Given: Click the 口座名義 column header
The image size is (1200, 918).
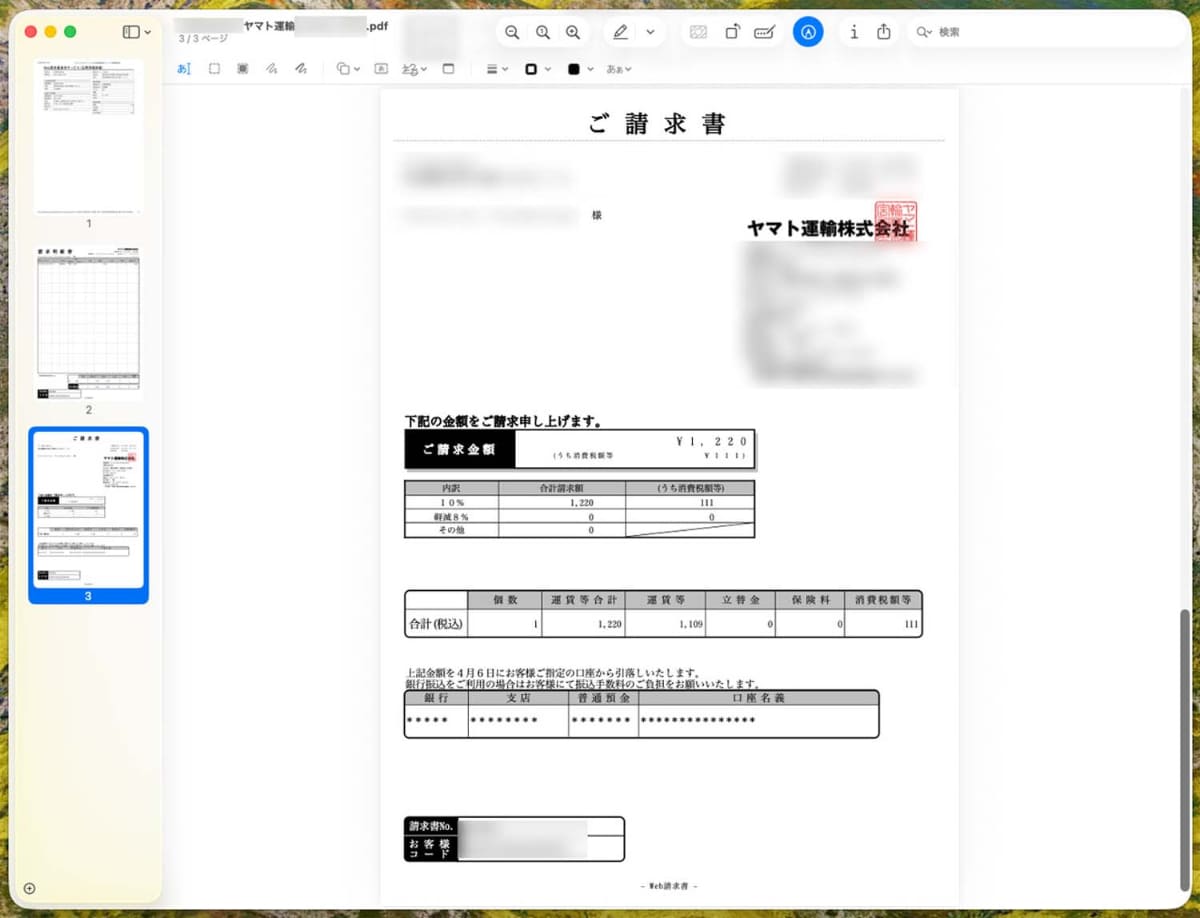Looking at the screenshot, I should pyautogui.click(x=758, y=698).
